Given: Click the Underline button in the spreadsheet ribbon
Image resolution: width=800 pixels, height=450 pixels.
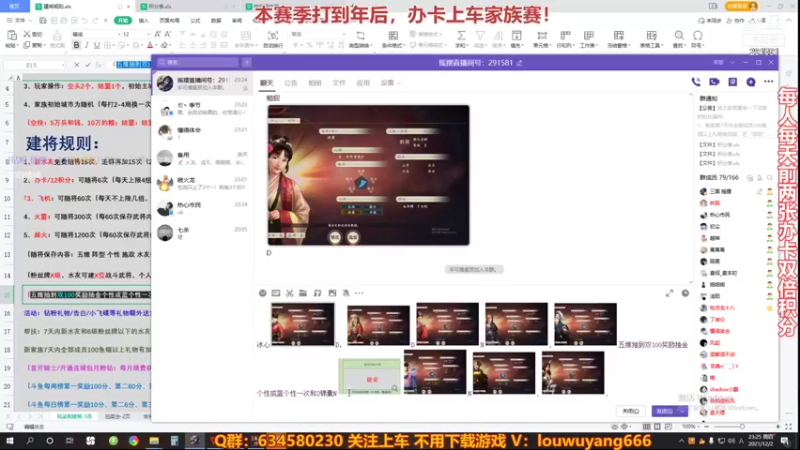Looking at the screenshot, I should [x=96, y=45].
